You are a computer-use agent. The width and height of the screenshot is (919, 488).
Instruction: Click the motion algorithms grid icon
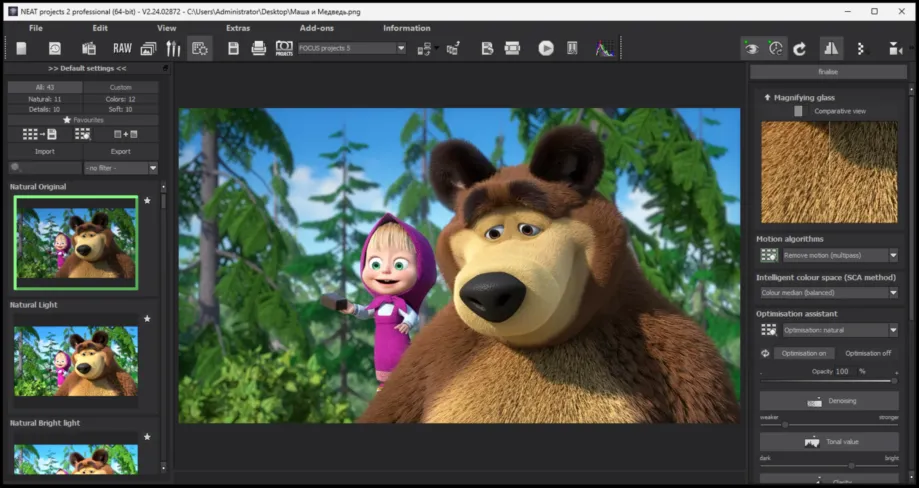(768, 255)
